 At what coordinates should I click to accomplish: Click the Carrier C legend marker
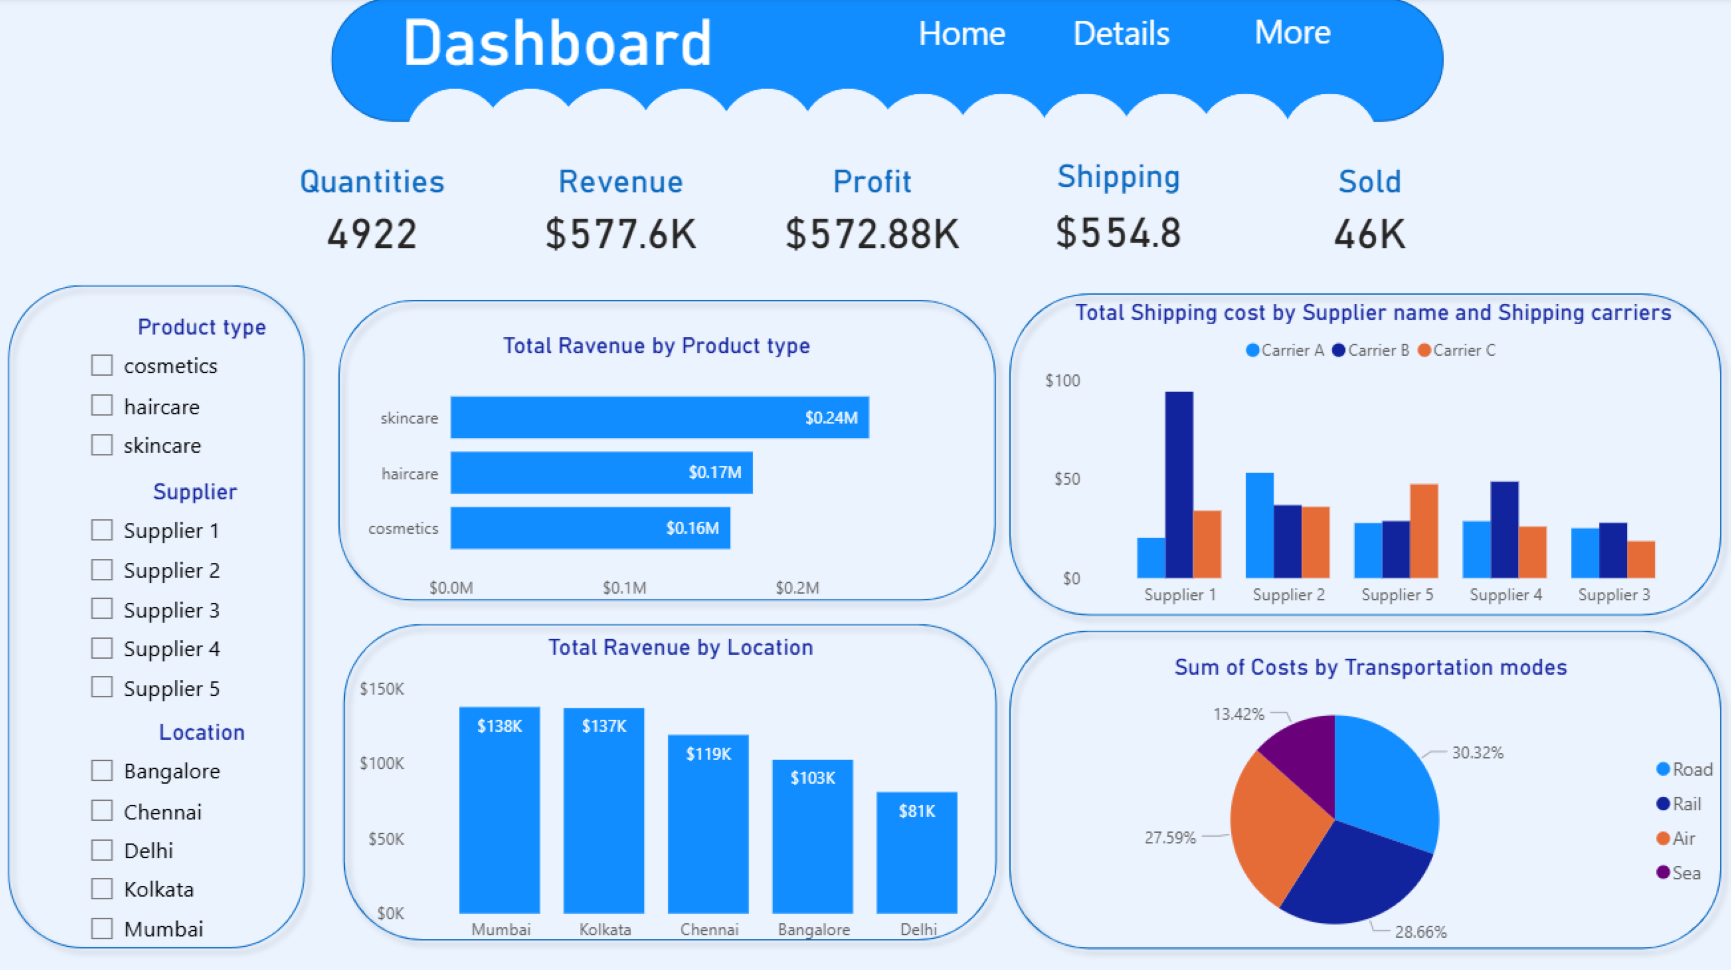click(1424, 350)
